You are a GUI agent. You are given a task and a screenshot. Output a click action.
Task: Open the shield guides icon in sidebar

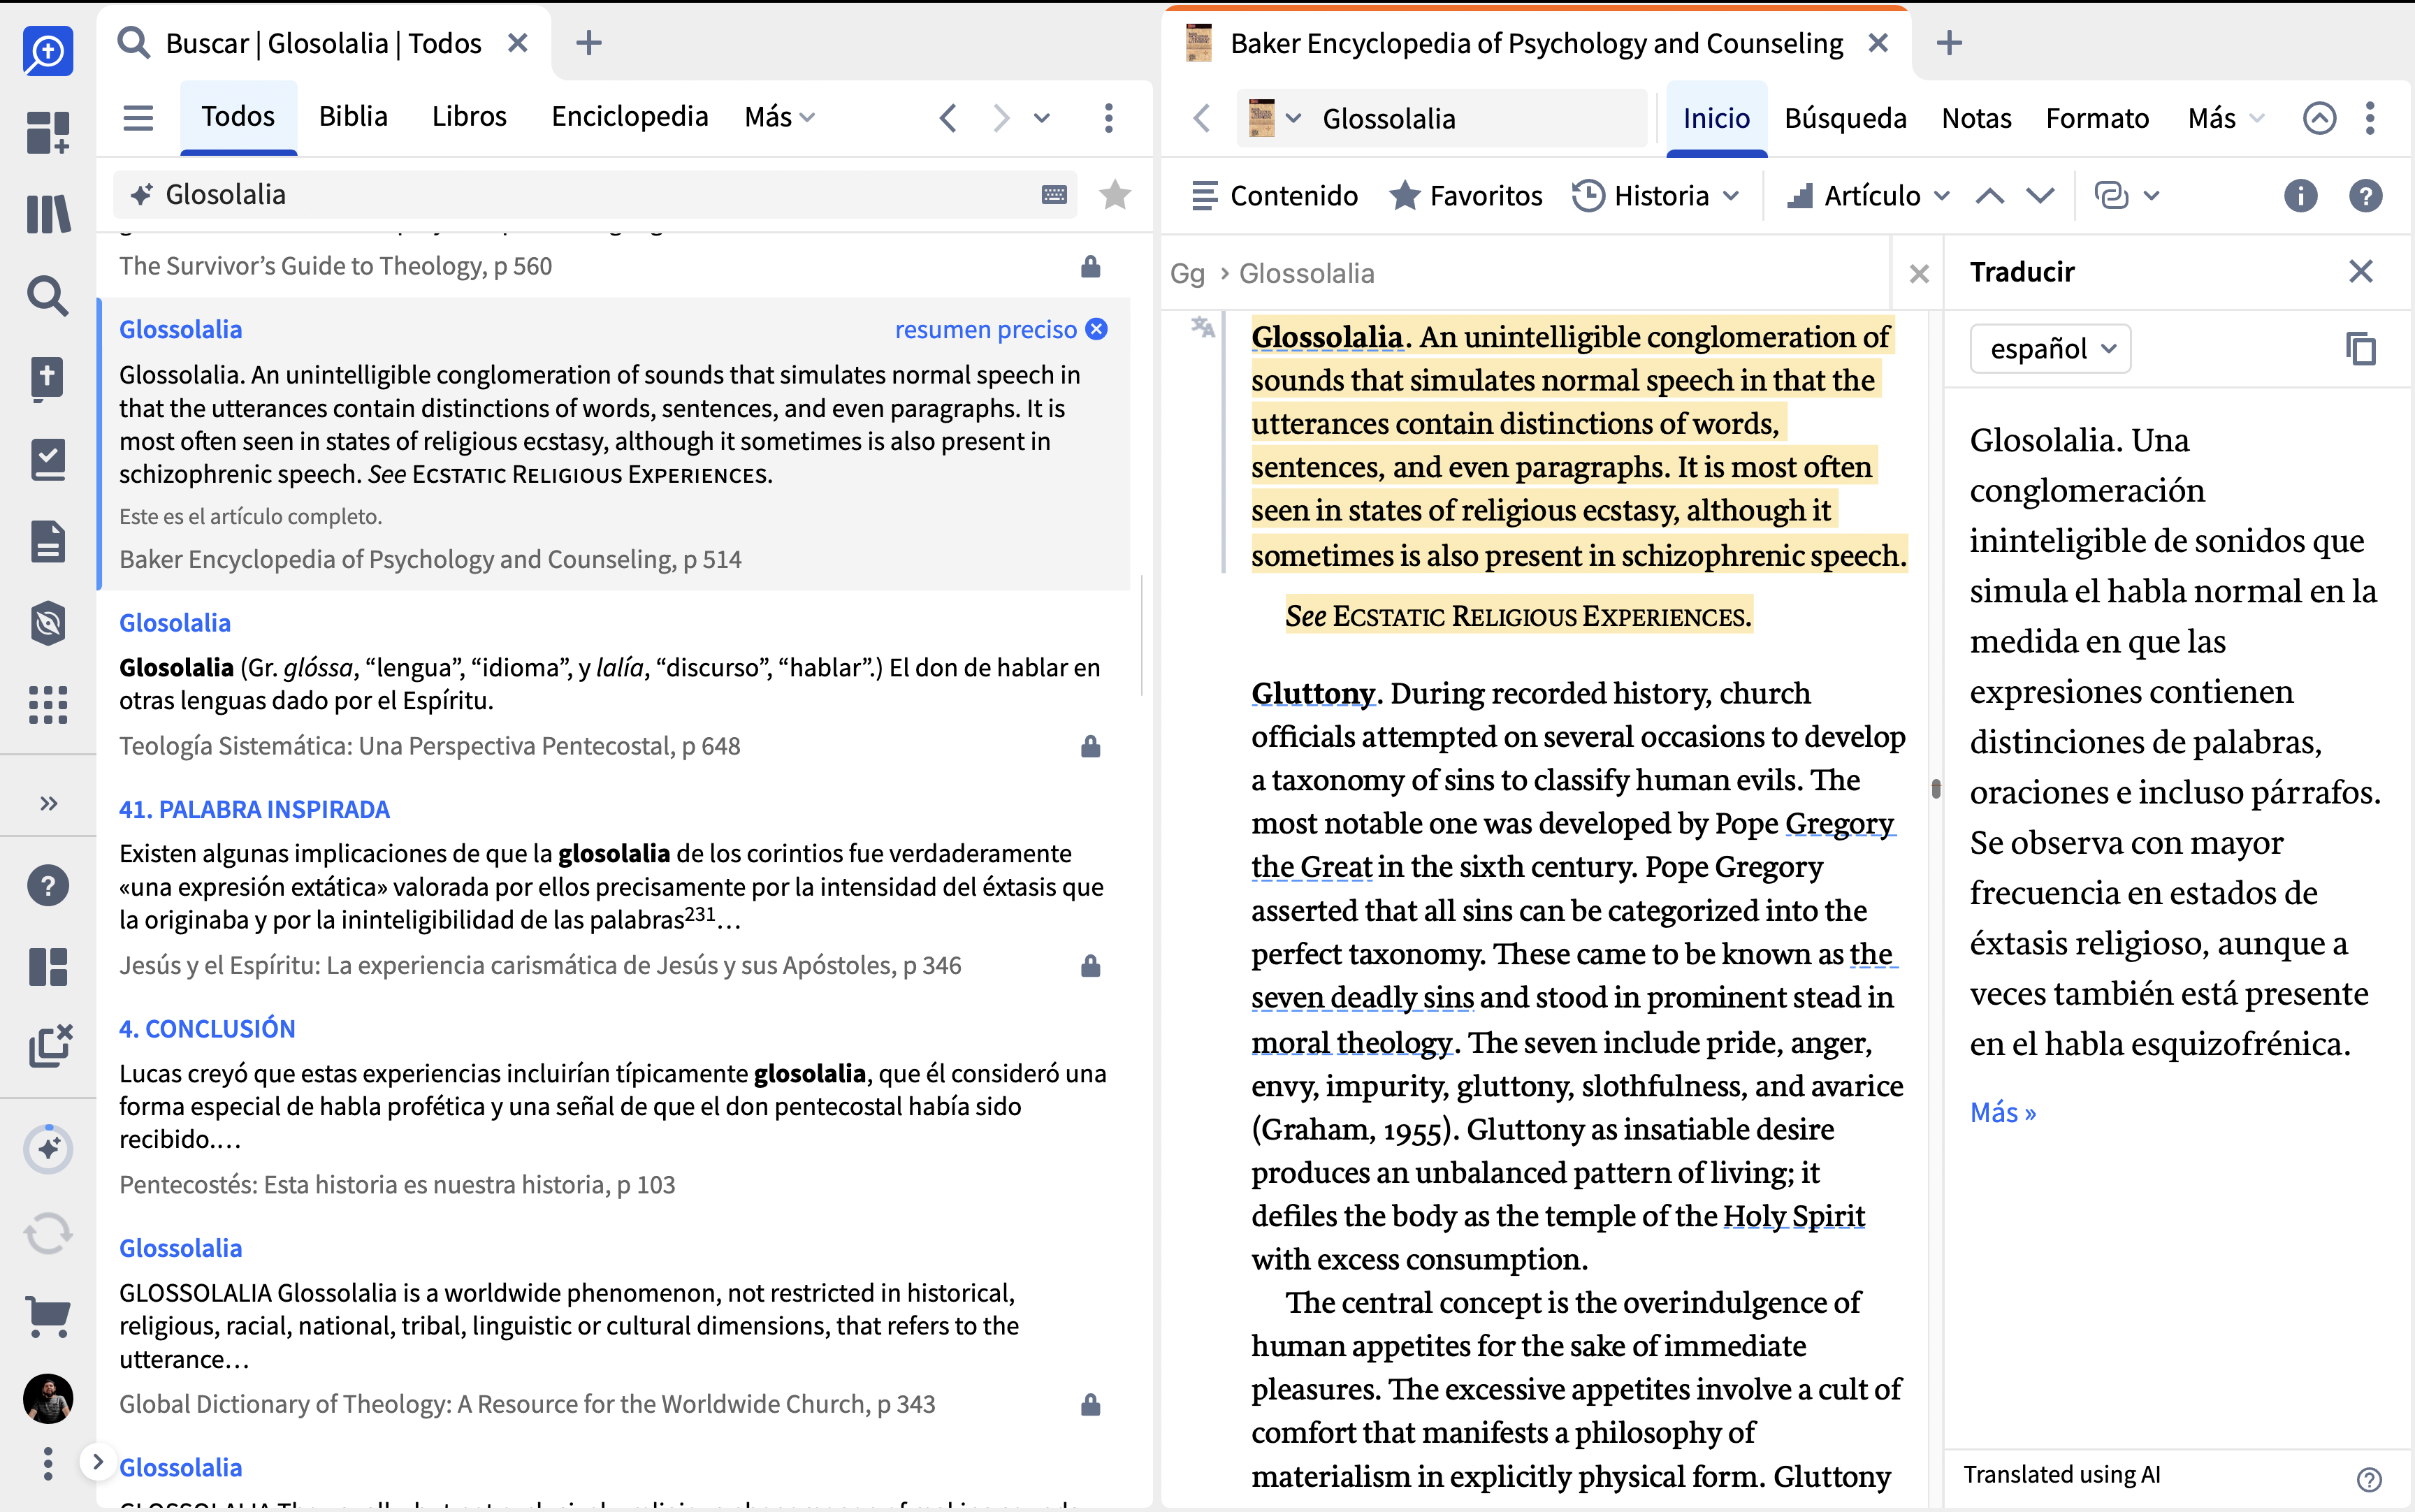click(48, 623)
